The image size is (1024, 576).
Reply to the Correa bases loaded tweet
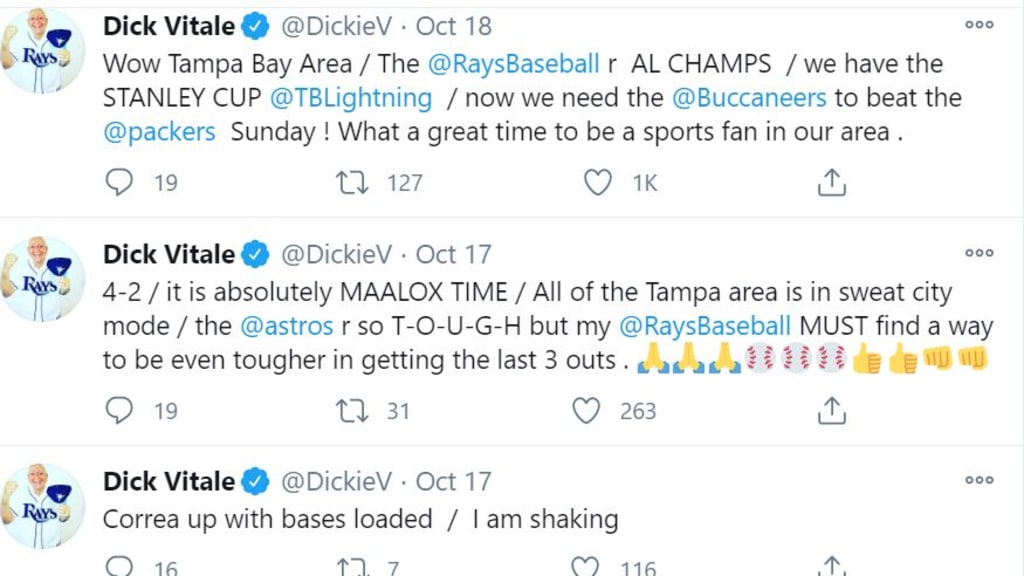coord(119,568)
